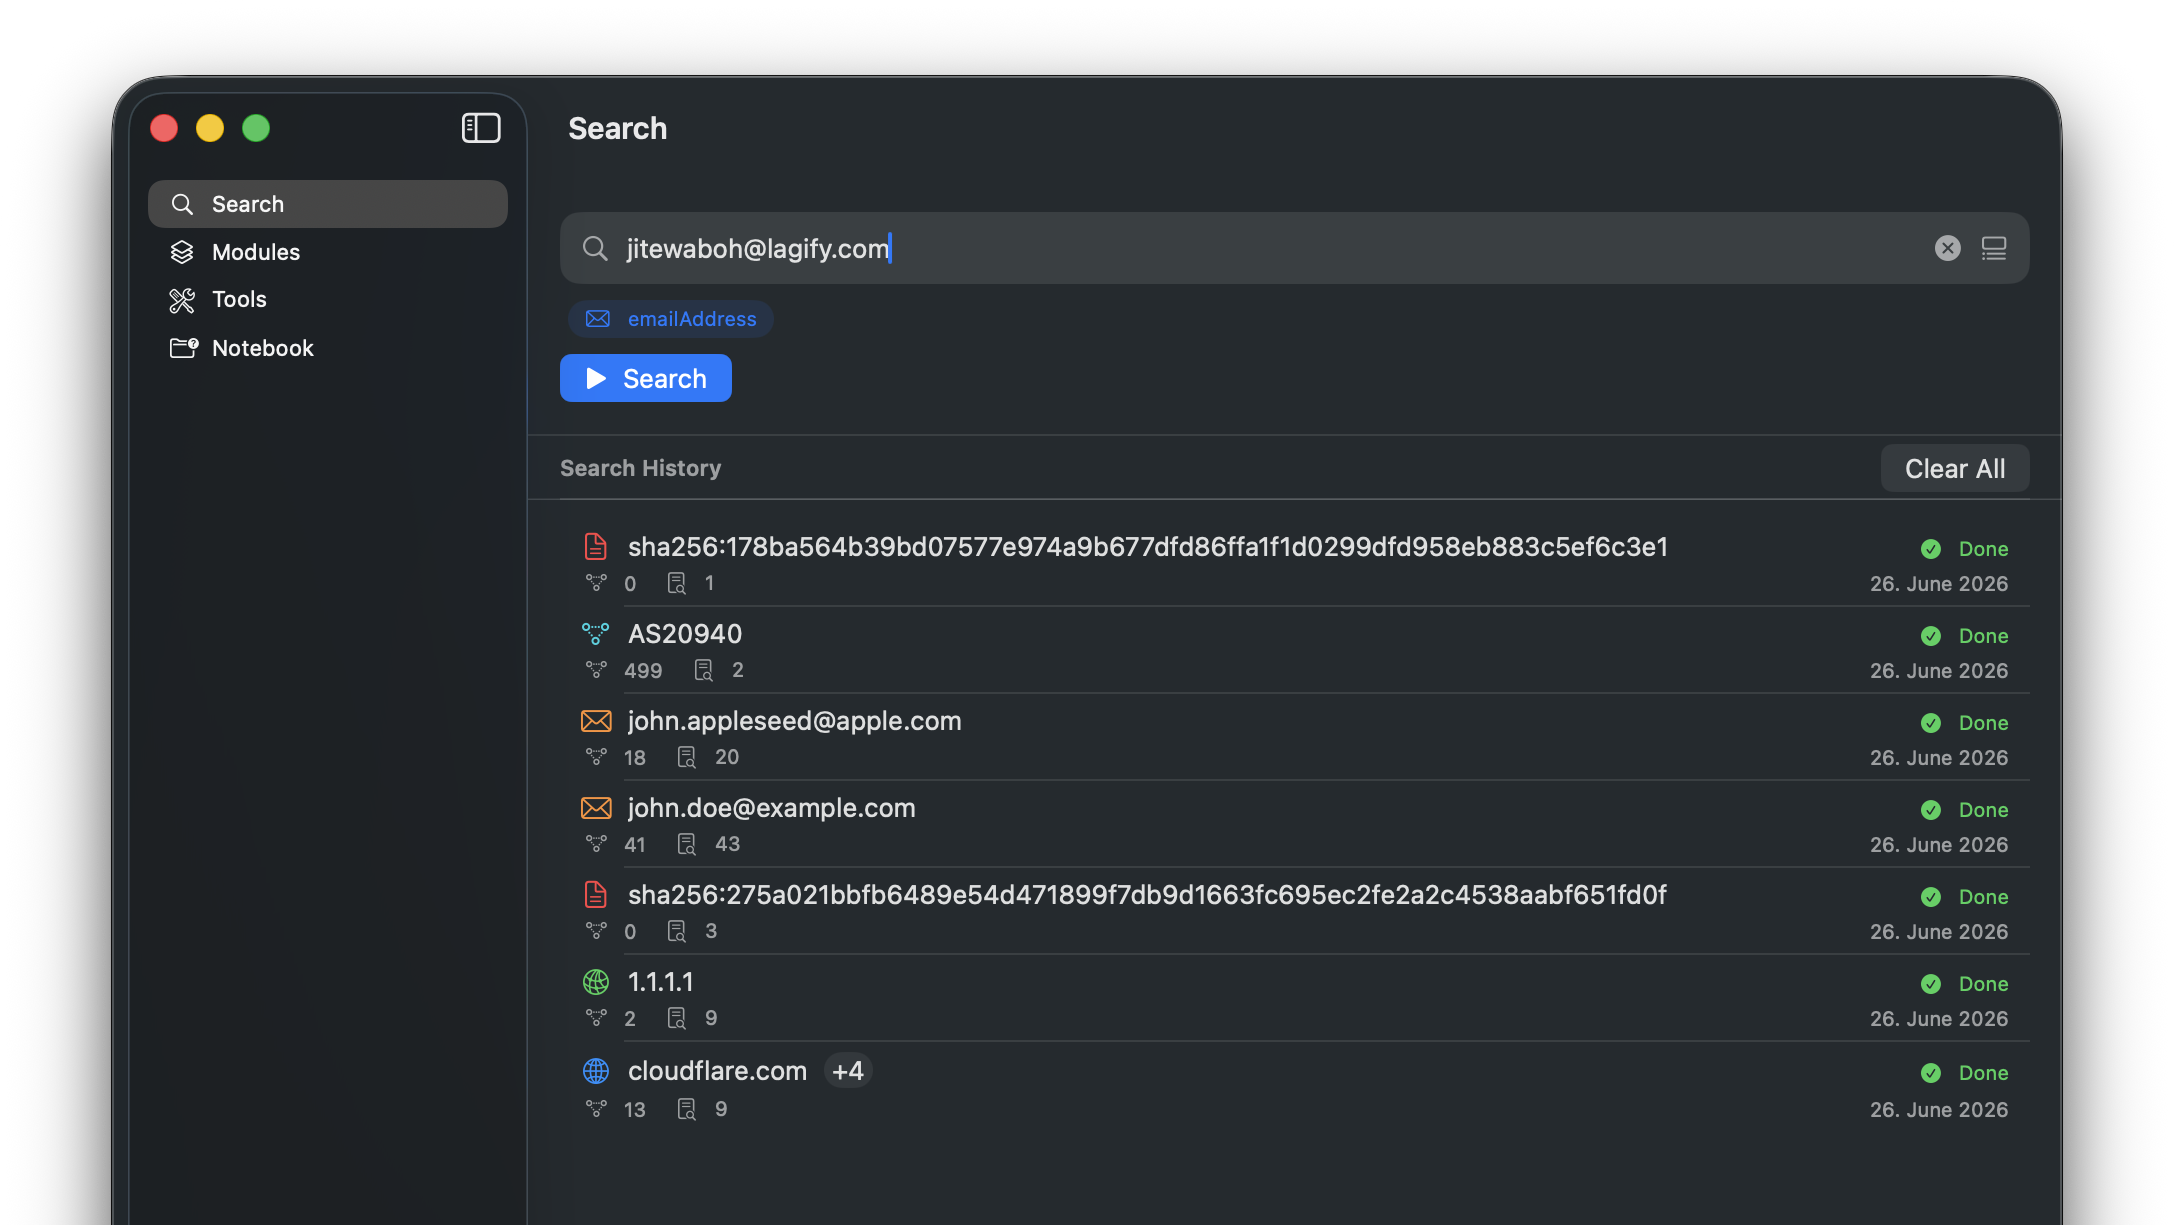Click green check icon for cloudflare.com
The width and height of the screenshot is (2174, 1225).
pos(1931,1073)
